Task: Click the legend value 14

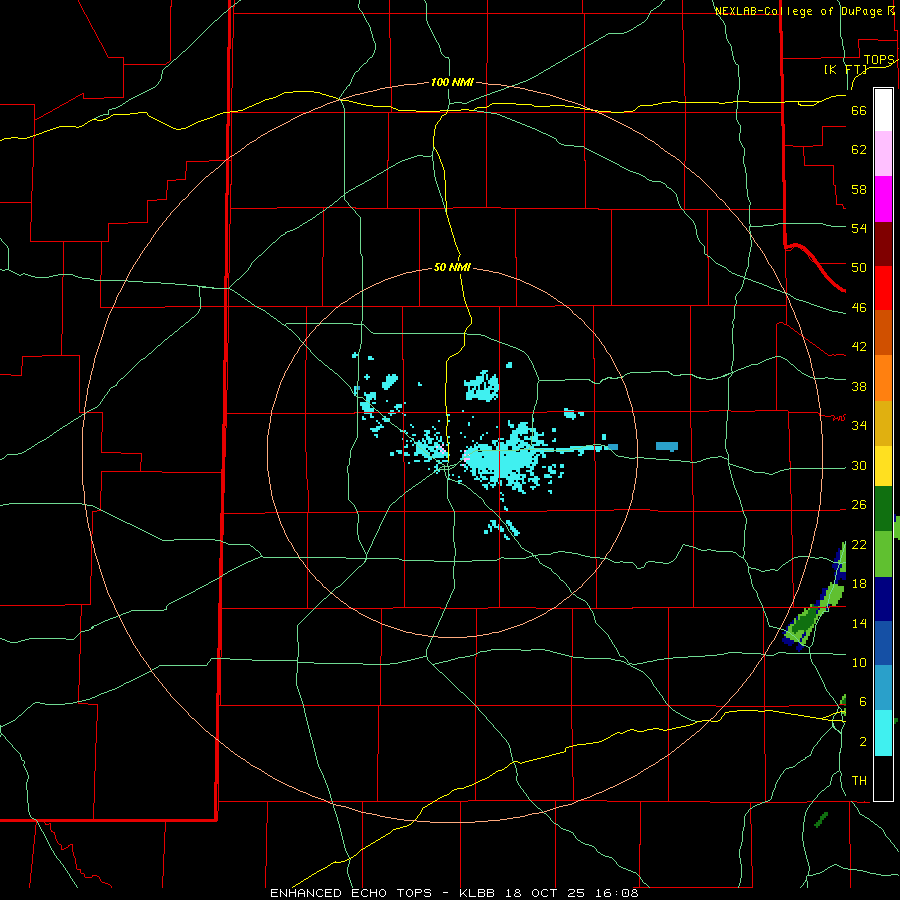Action: point(859,623)
